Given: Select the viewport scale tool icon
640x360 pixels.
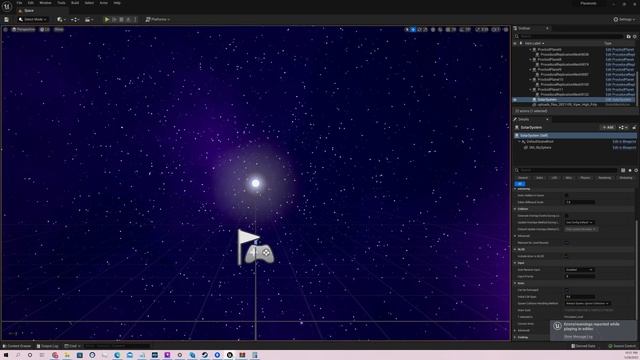Looking at the screenshot, I should pyautogui.click(x=425, y=29).
